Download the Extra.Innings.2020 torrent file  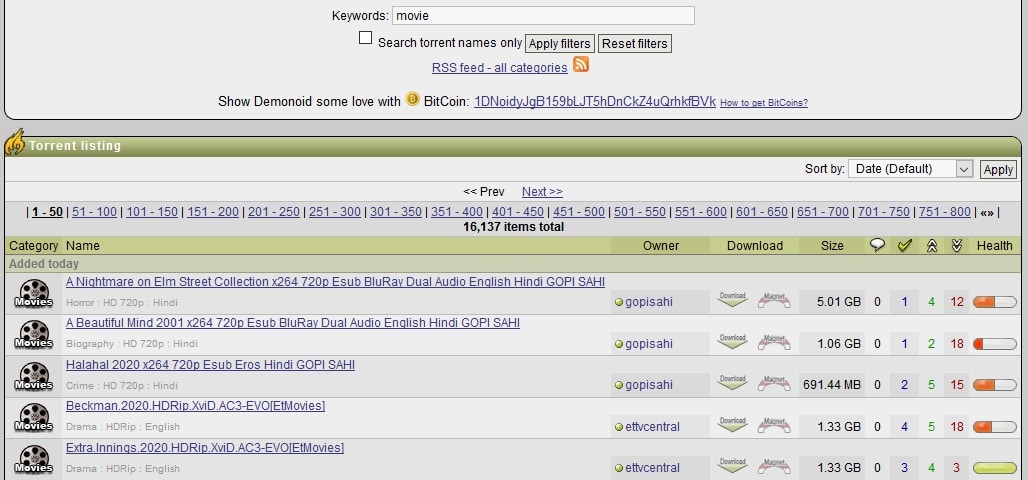pos(732,466)
